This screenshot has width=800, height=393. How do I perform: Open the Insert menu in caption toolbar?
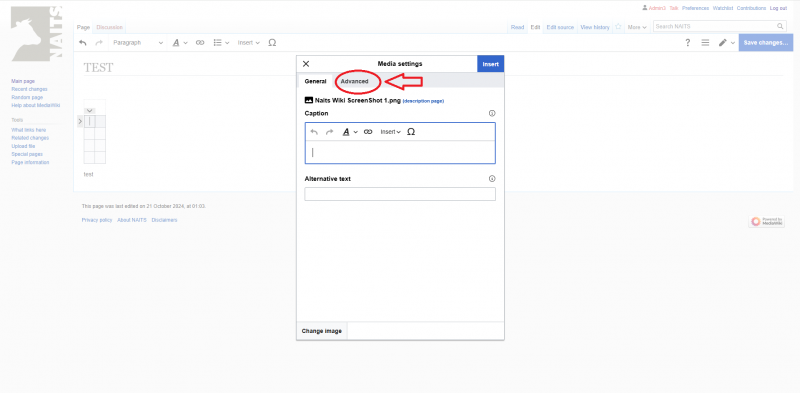390,132
